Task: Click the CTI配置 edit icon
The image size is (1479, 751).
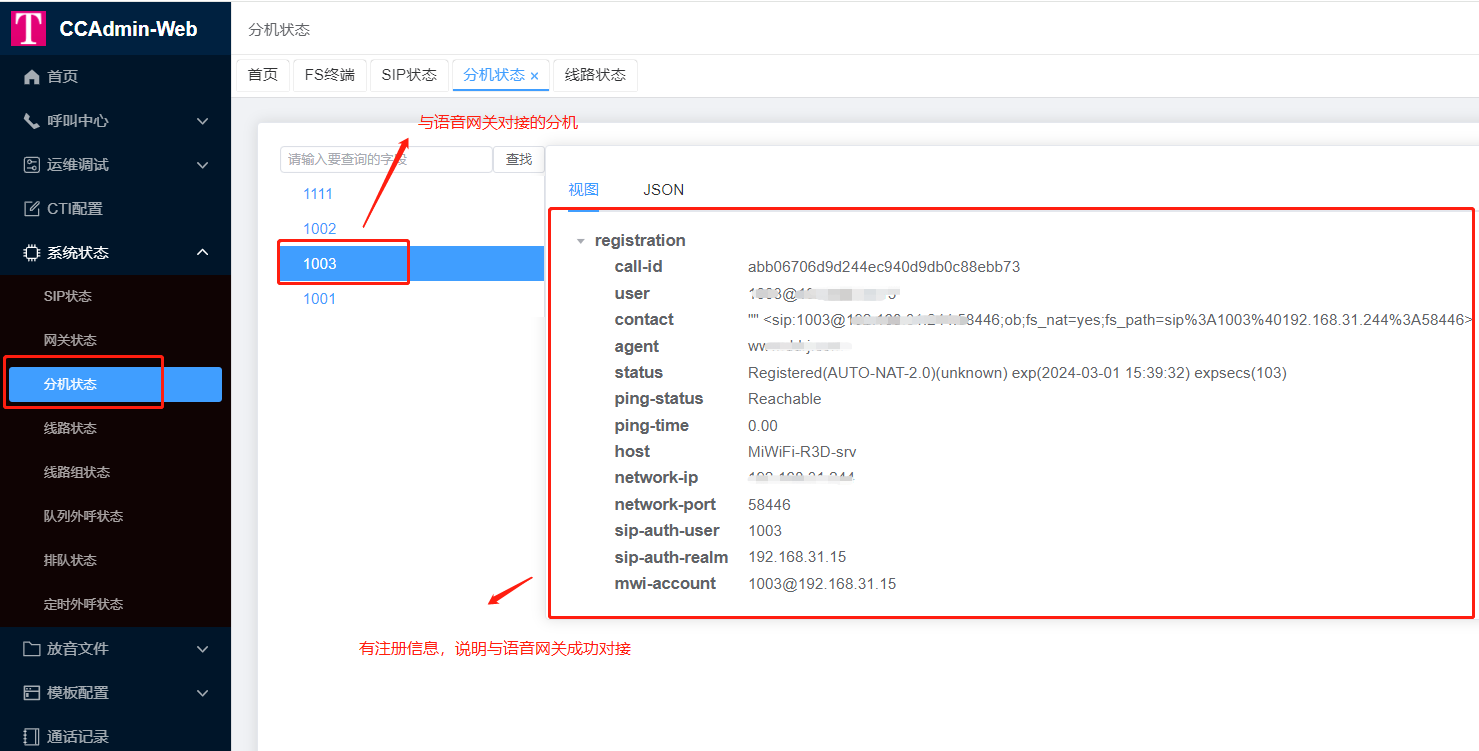Action: pos(32,209)
